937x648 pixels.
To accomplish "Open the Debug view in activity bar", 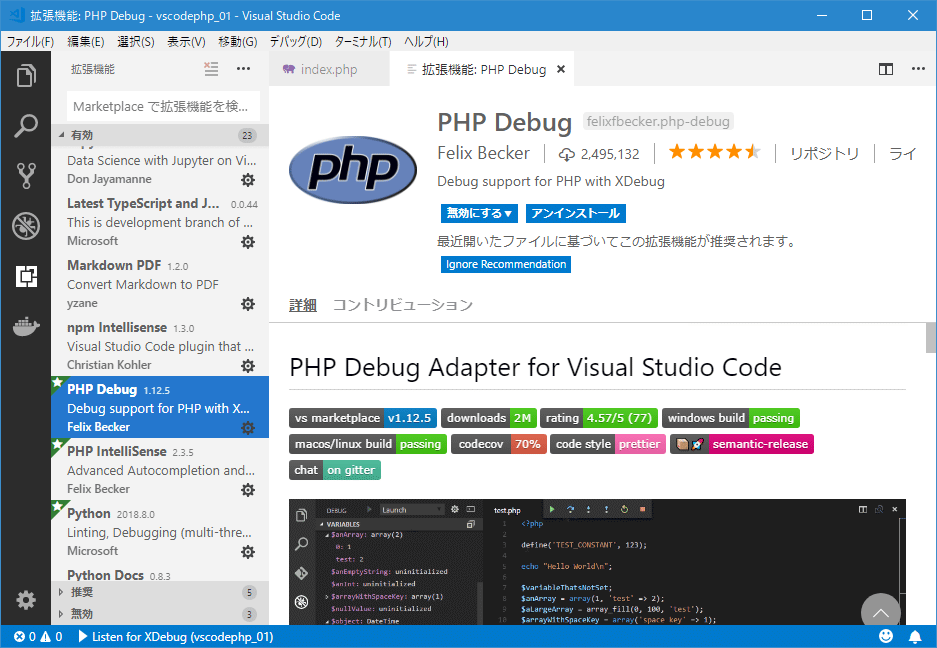I will pos(26,226).
